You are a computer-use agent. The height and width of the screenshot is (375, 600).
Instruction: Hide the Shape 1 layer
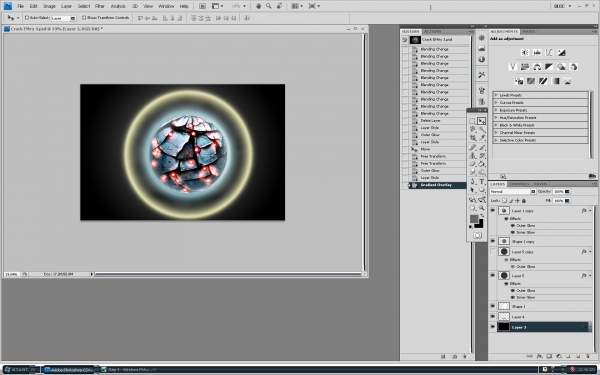tap(493, 306)
